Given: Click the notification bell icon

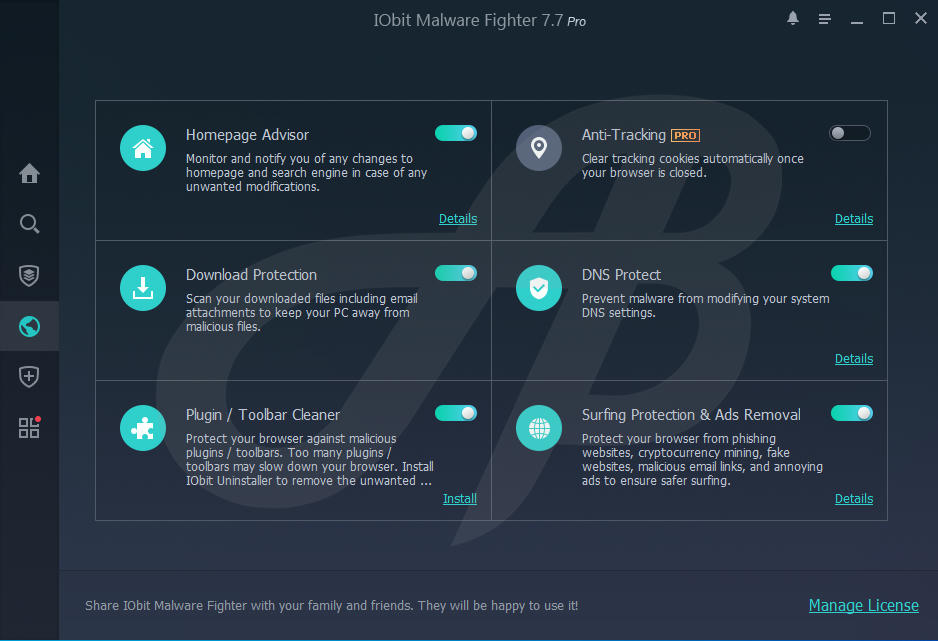Looking at the screenshot, I should click(793, 19).
